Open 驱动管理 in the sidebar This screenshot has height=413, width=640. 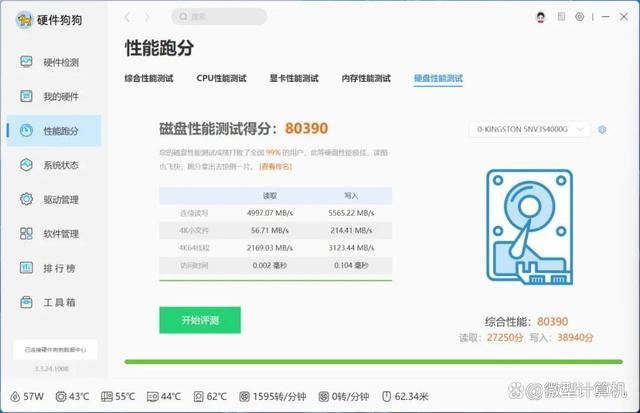[x=59, y=200]
